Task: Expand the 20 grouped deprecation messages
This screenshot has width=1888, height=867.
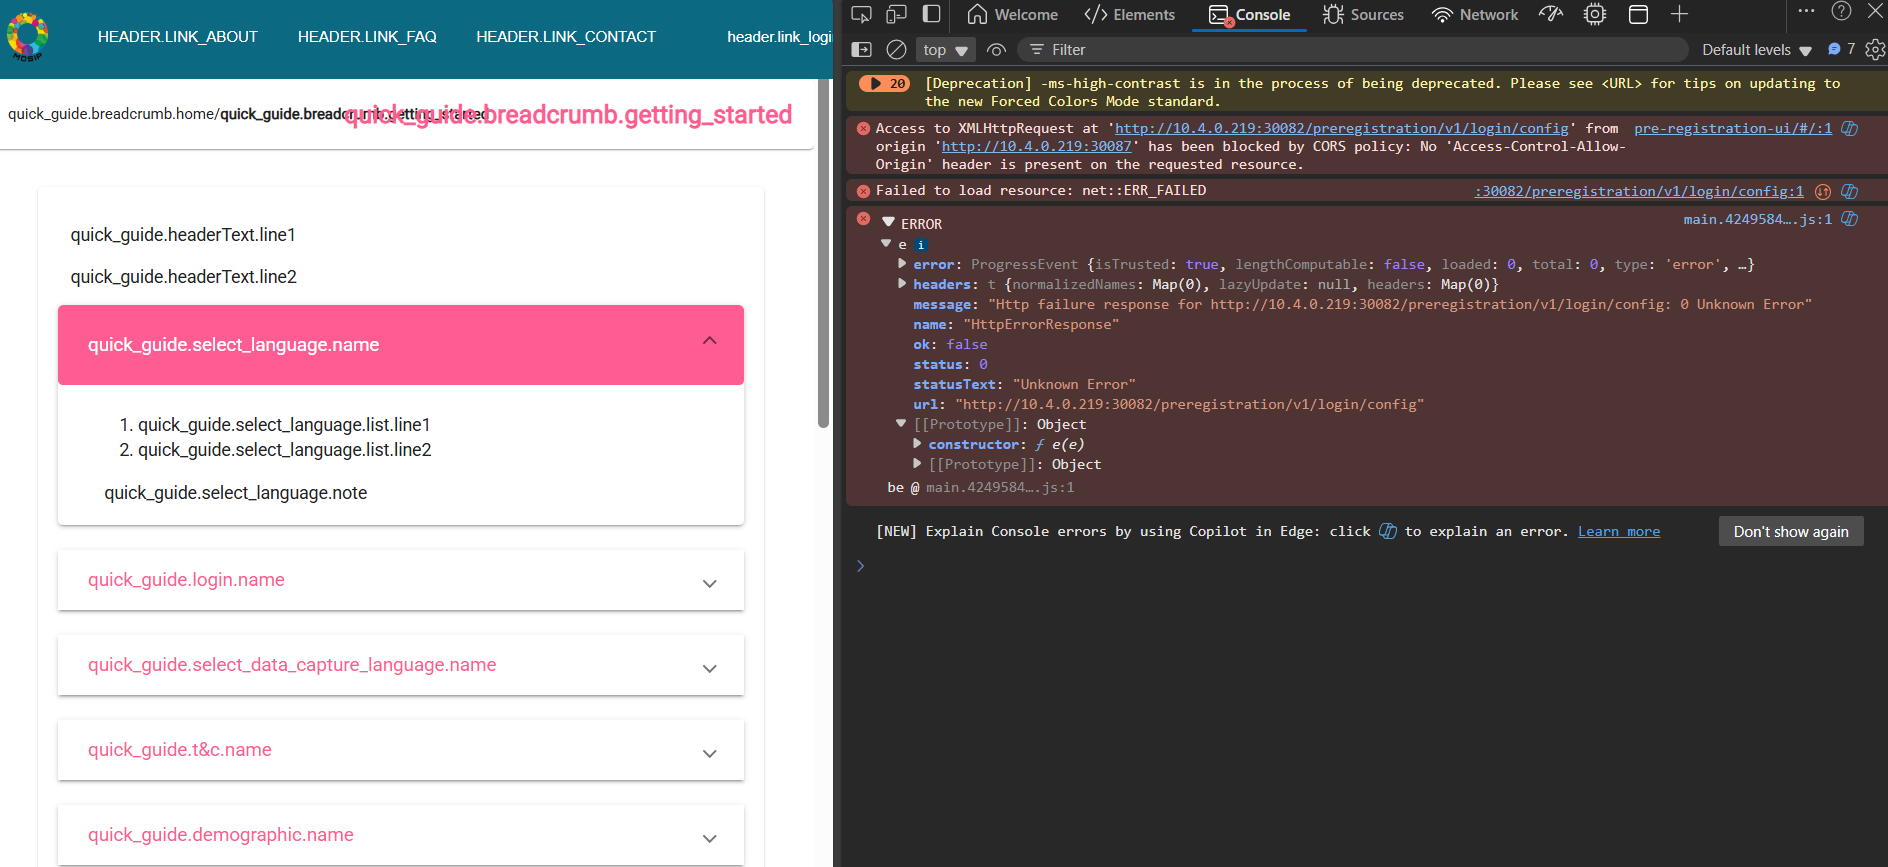Action: pyautogui.click(x=884, y=84)
